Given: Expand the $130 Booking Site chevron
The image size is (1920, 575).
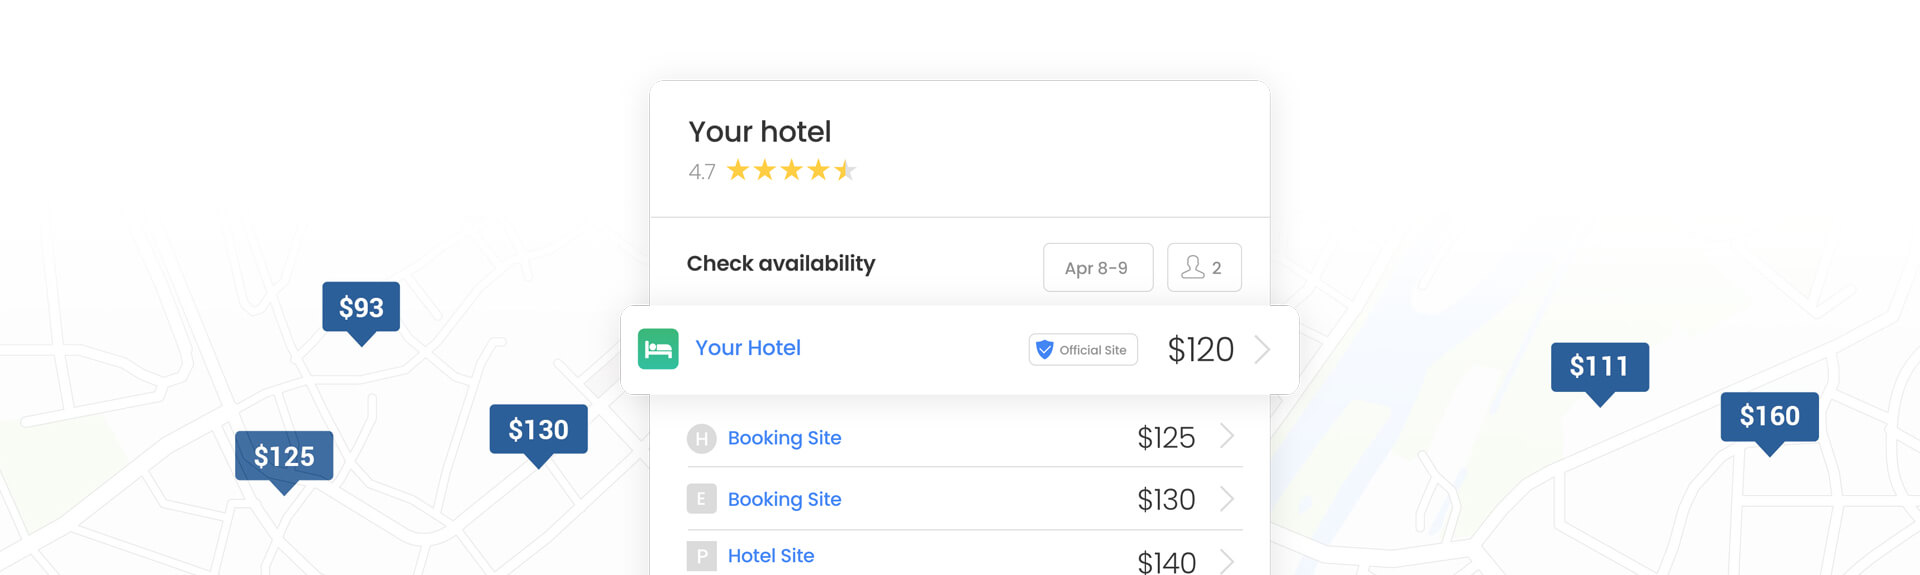Looking at the screenshot, I should [1227, 499].
